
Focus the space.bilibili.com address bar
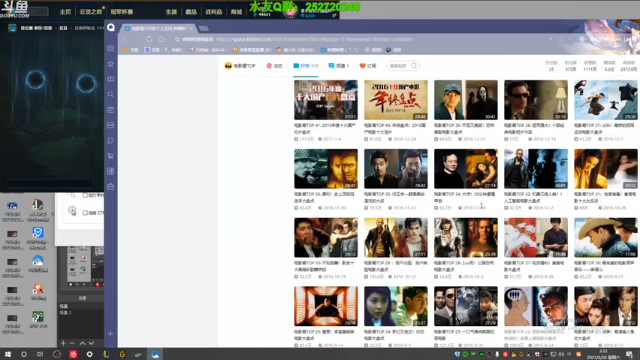(x=314, y=39)
